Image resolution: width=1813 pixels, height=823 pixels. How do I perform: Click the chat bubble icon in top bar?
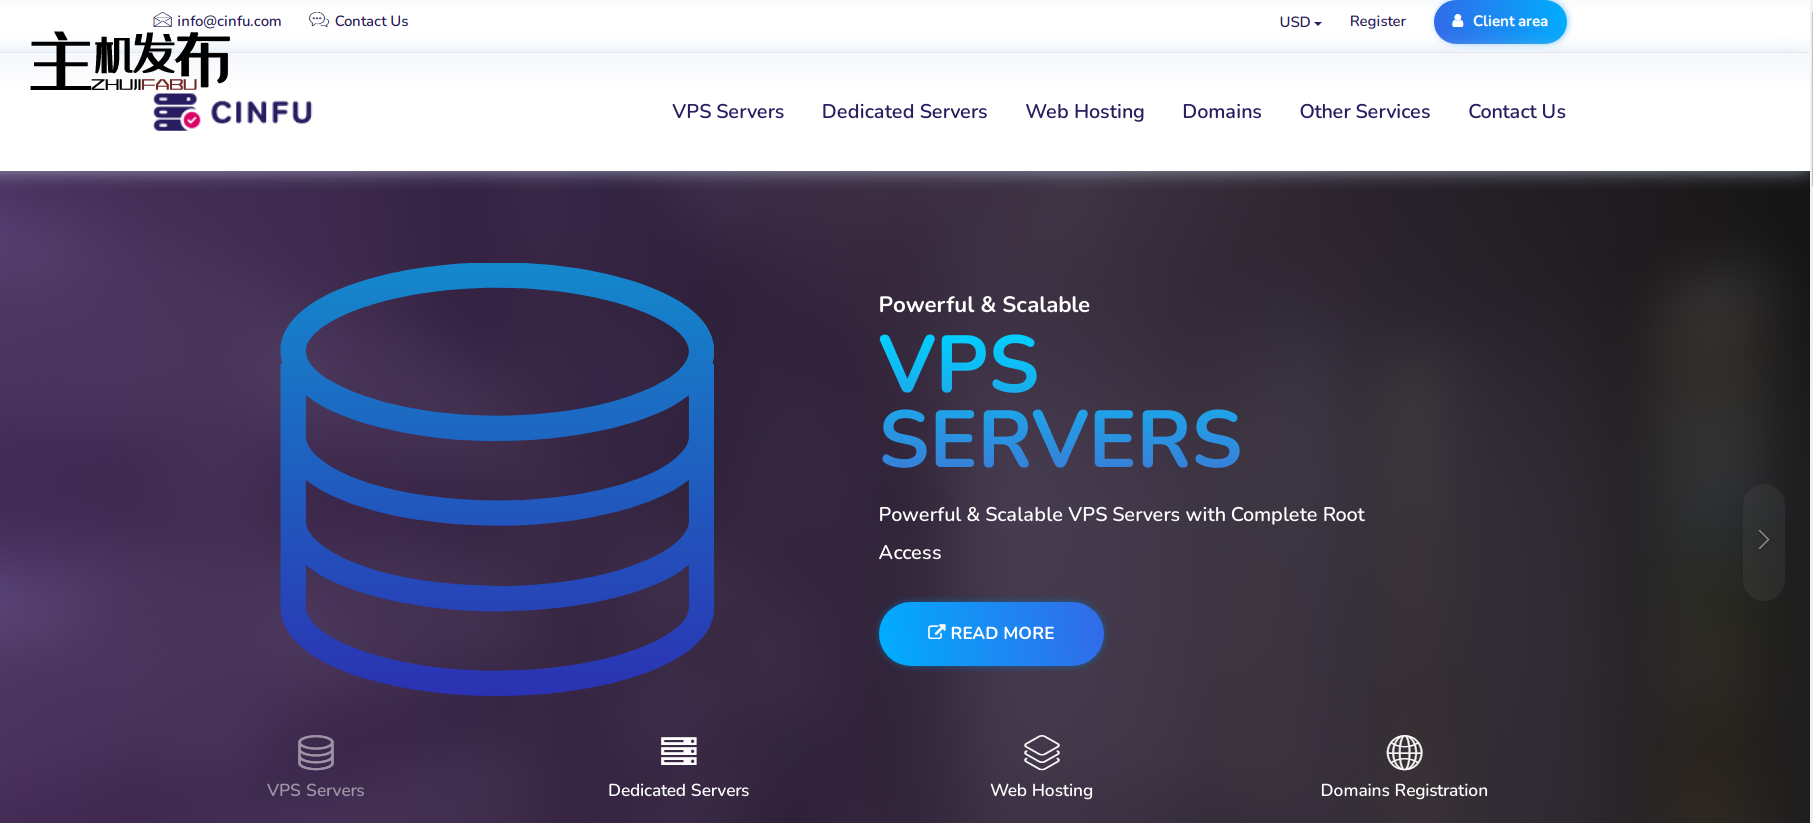pos(318,20)
